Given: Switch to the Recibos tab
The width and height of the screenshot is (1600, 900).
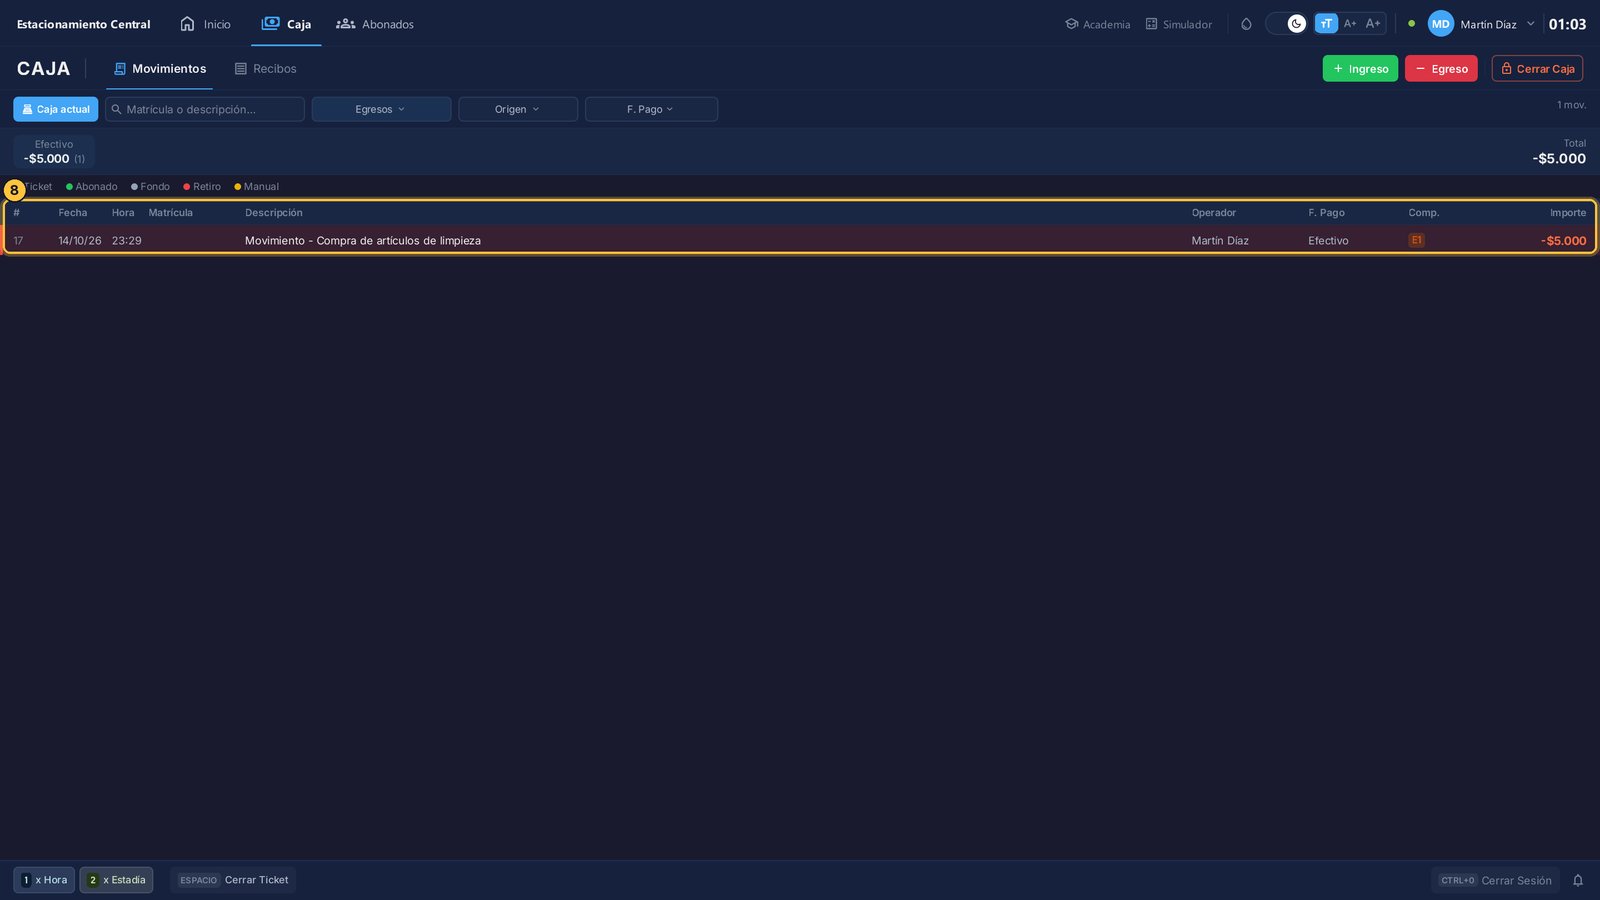Looking at the screenshot, I should tap(266, 69).
